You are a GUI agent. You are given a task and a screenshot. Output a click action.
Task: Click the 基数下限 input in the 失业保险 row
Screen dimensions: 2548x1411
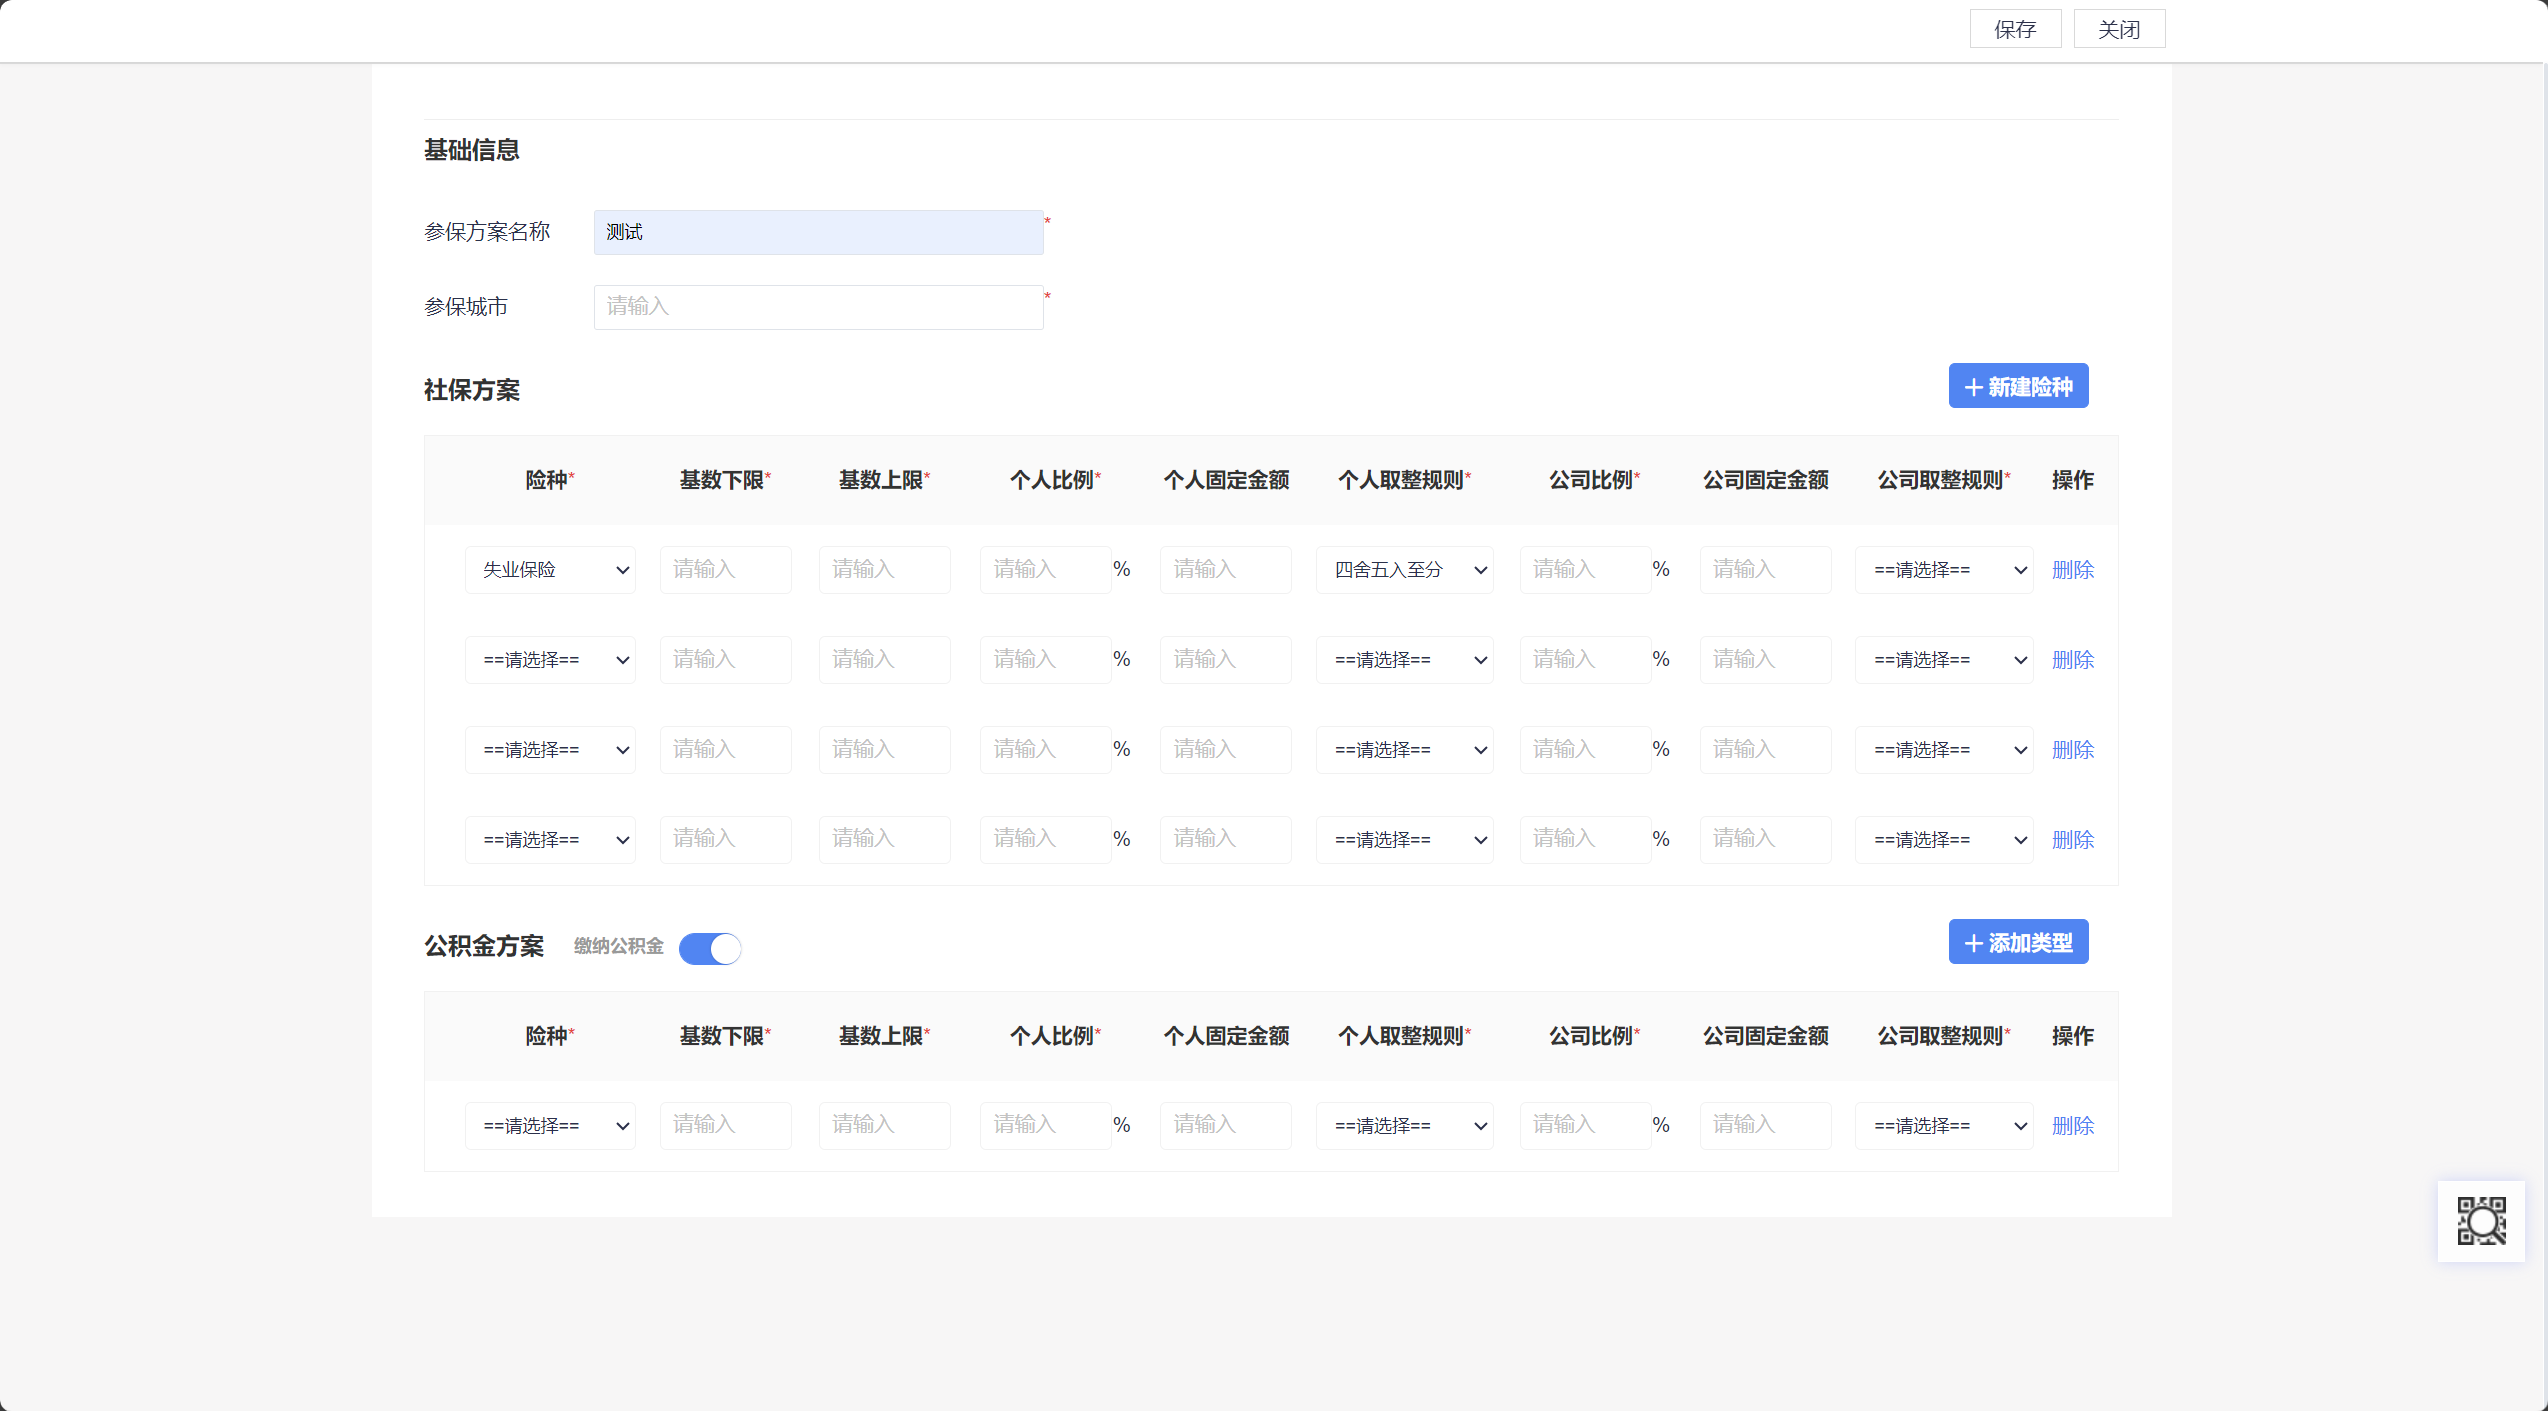click(725, 570)
